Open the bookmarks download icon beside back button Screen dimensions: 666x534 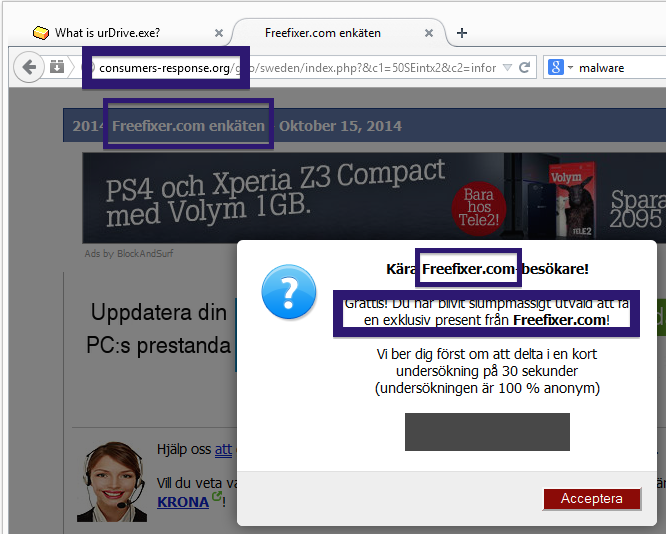(x=56, y=67)
